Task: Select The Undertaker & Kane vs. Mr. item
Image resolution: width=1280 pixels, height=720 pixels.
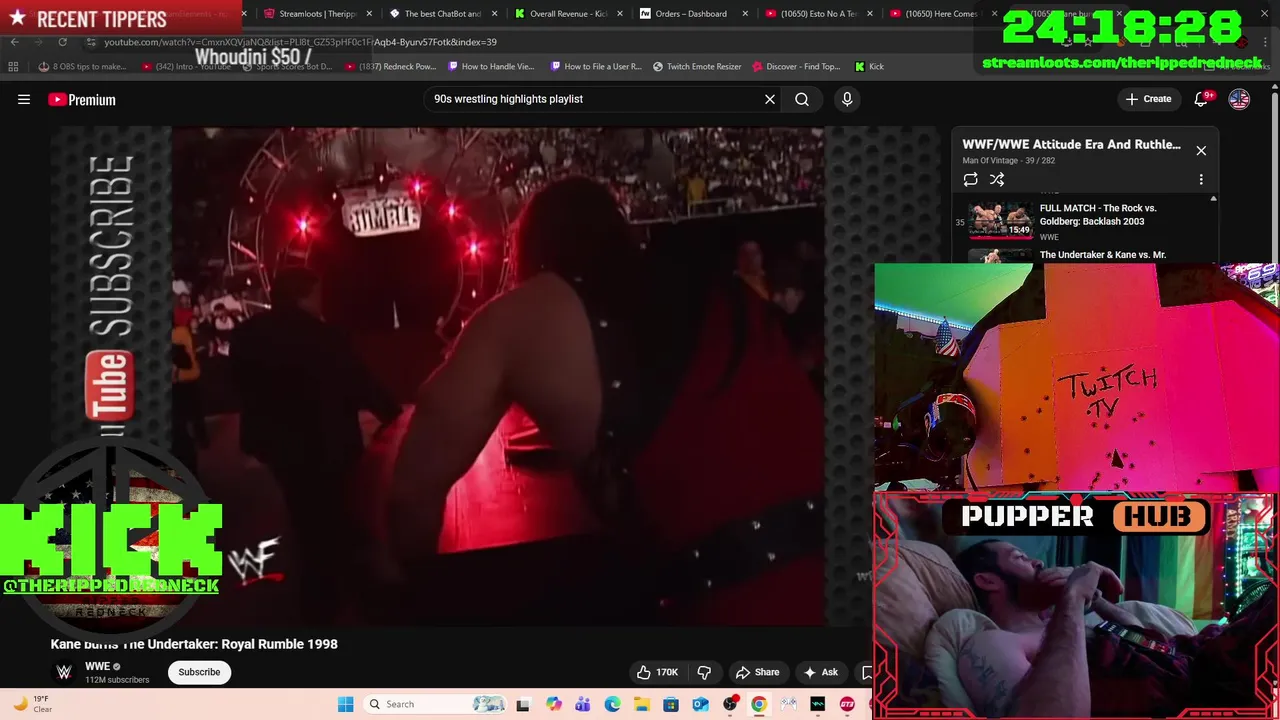Action: (1103, 255)
